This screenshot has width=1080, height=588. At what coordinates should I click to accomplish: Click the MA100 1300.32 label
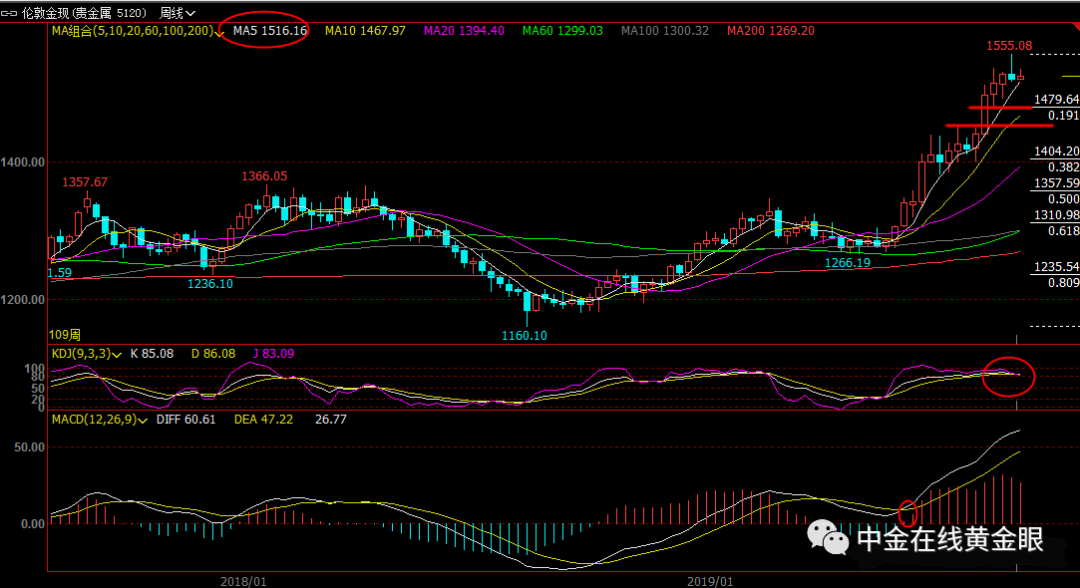[665, 30]
